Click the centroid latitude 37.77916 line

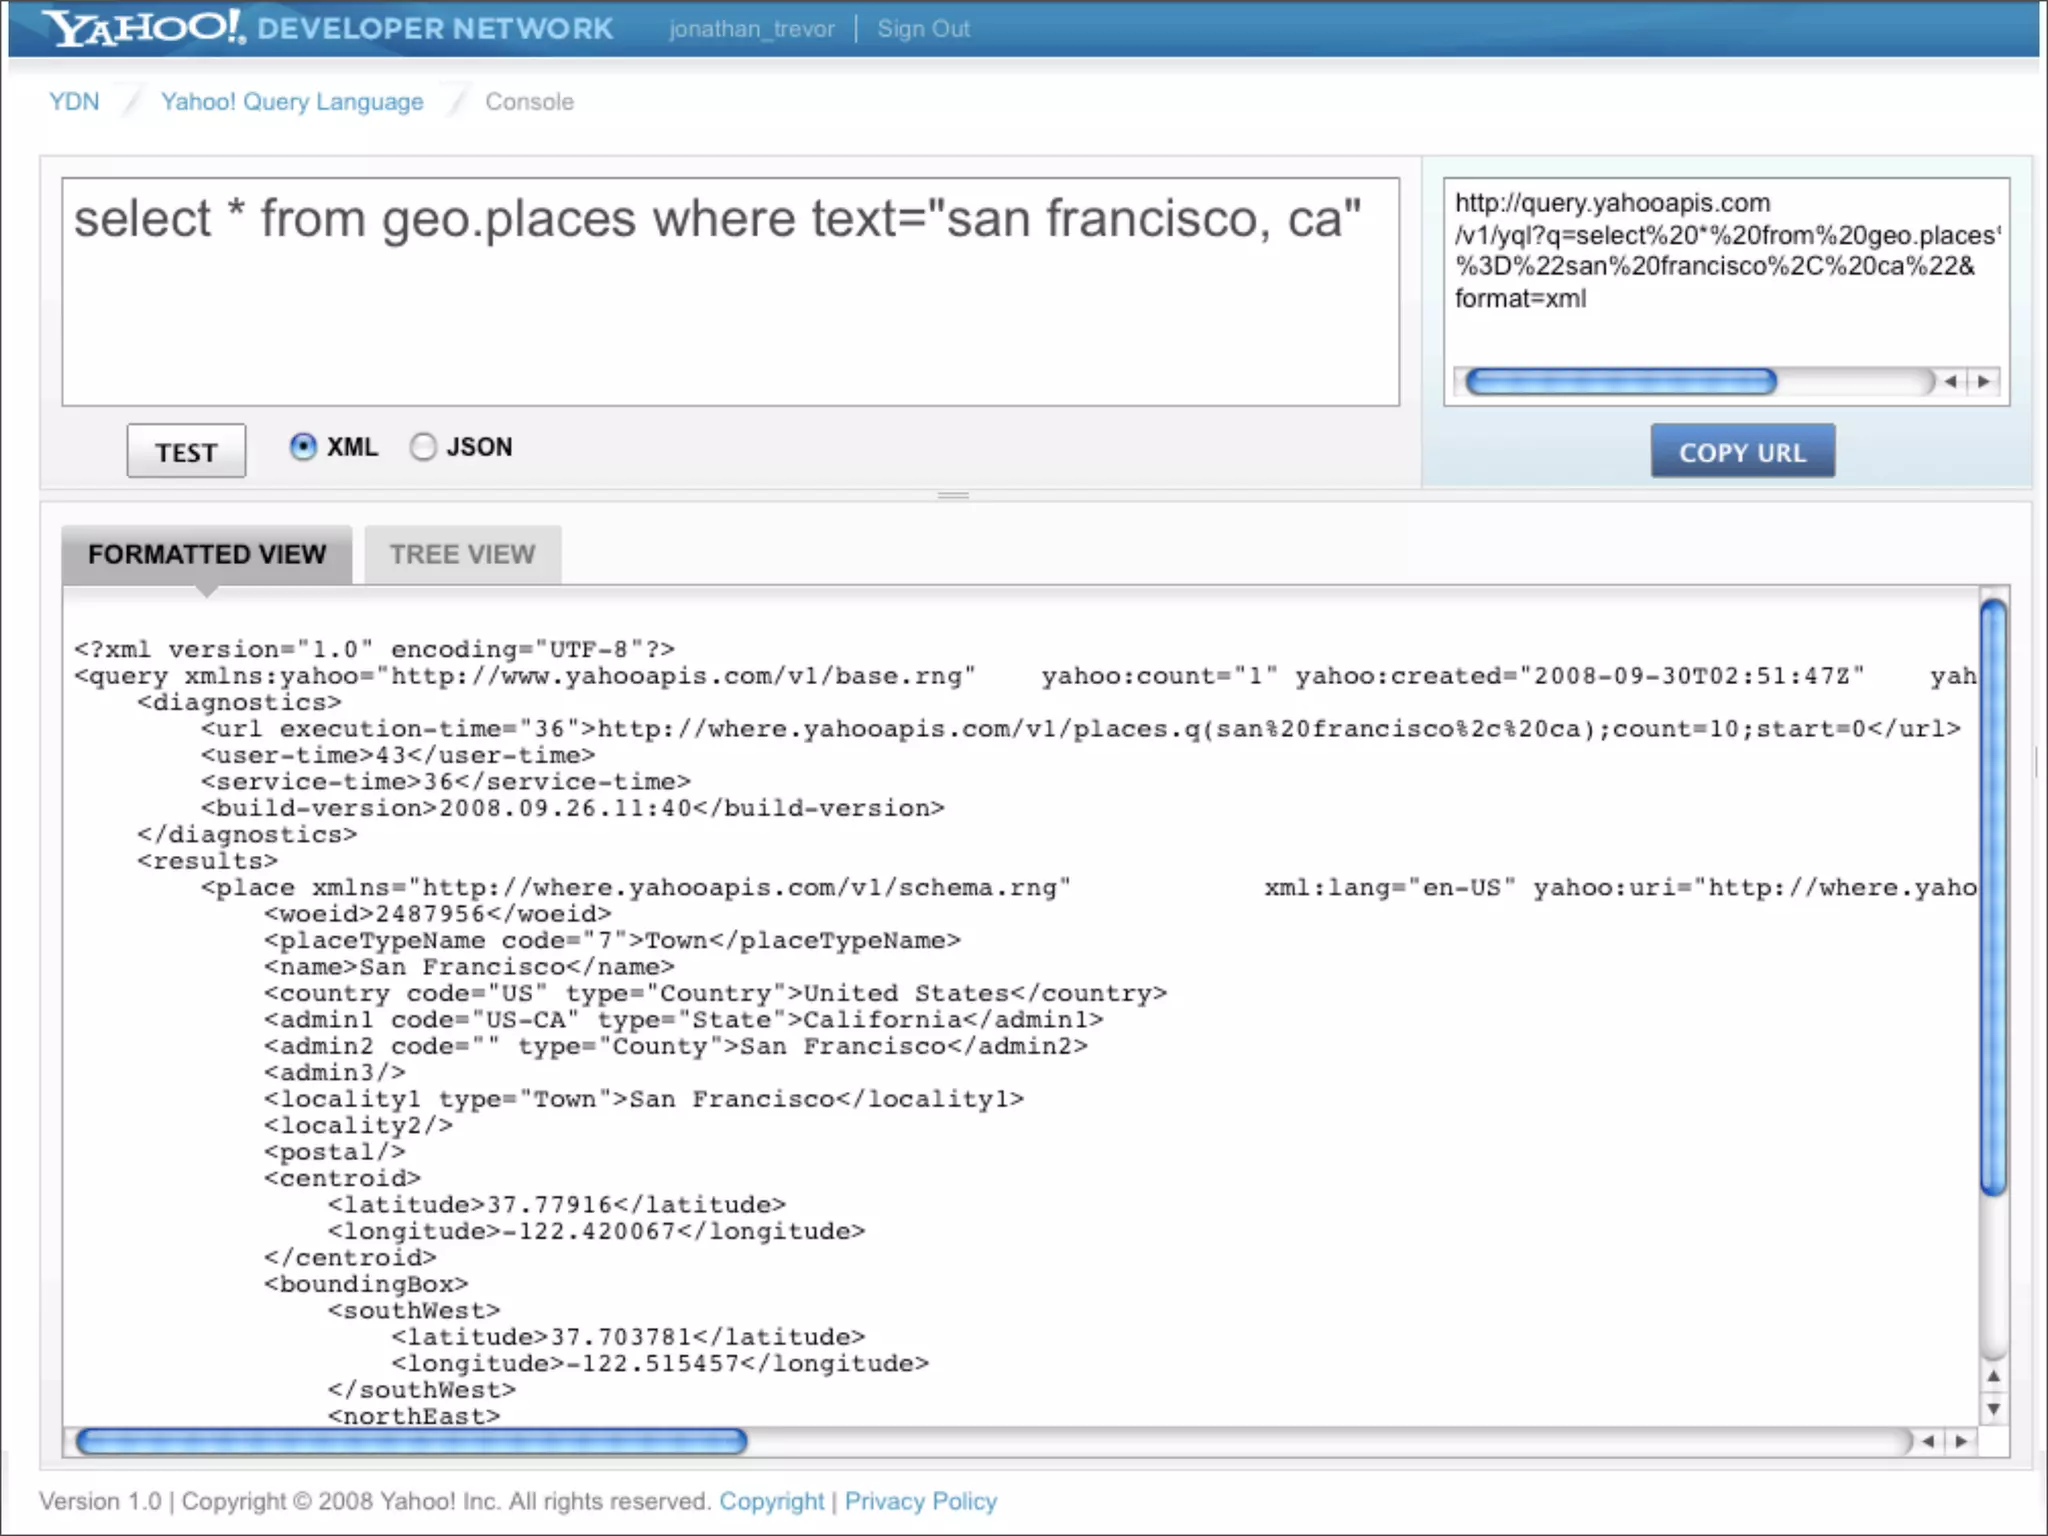(556, 1205)
